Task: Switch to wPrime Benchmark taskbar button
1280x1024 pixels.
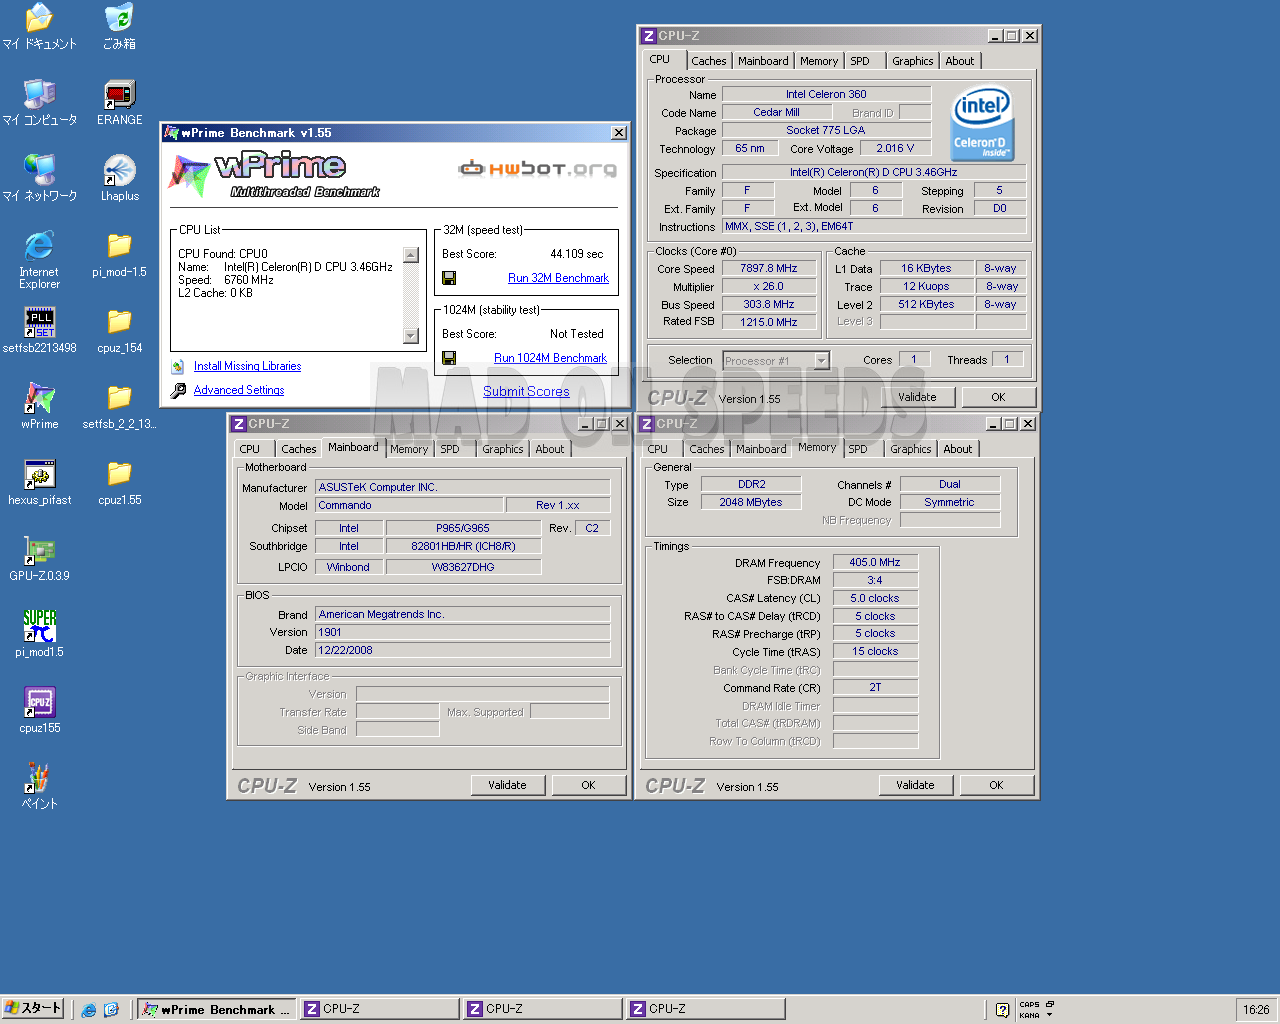Action: click(216, 1010)
